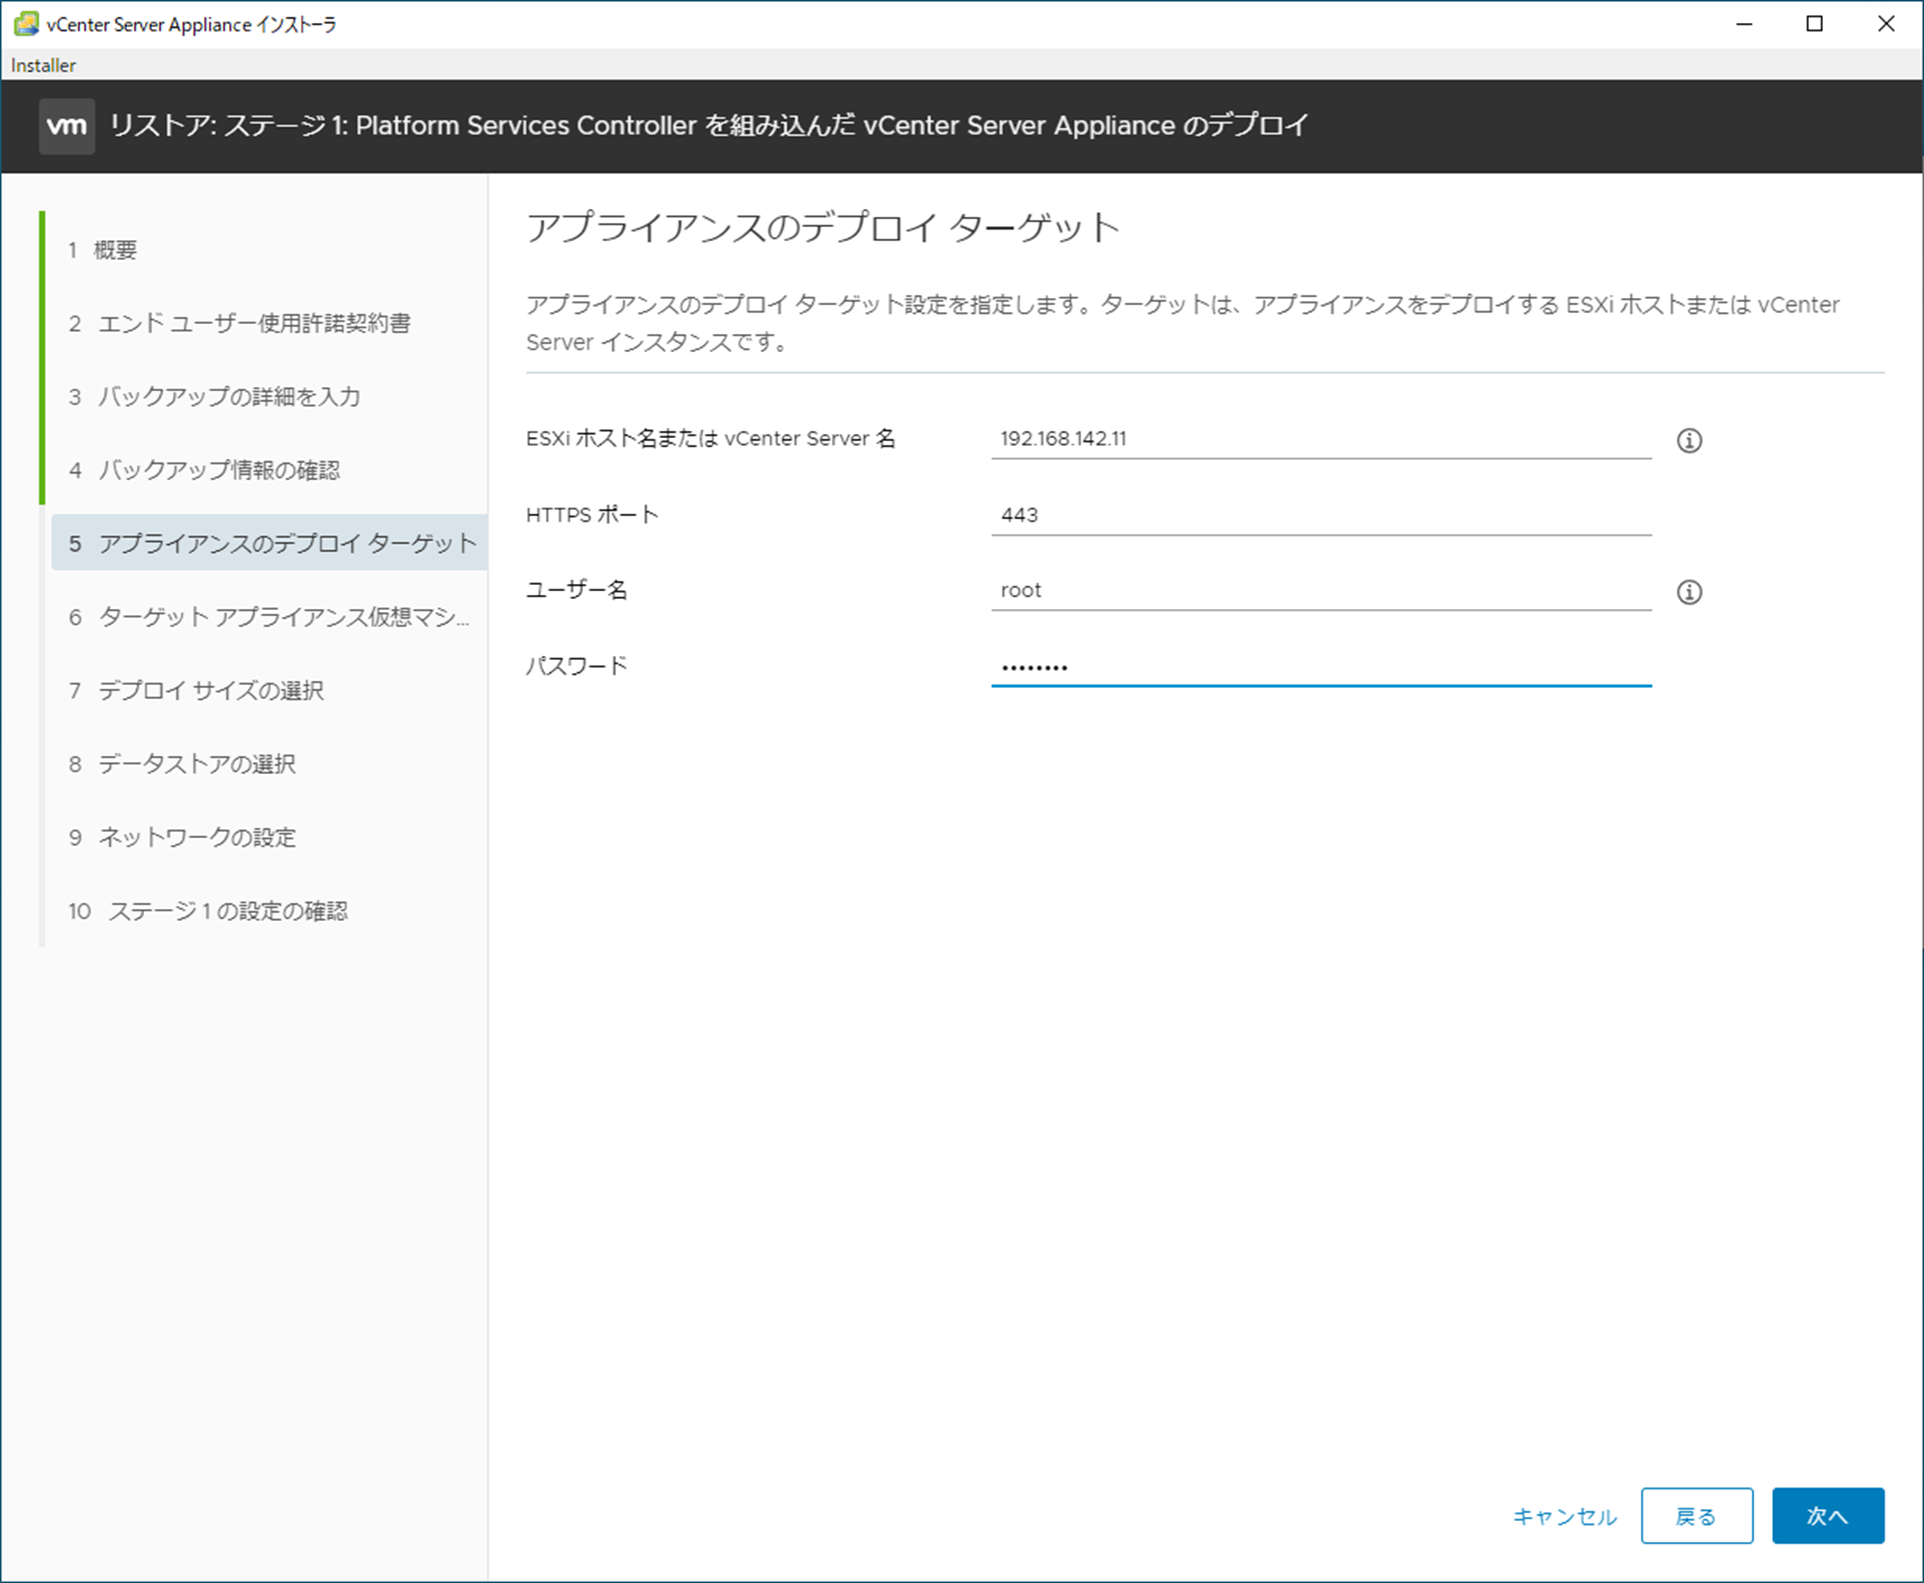Click the 次へ (Next) button
The width and height of the screenshot is (1924, 1583).
coord(1827,1516)
